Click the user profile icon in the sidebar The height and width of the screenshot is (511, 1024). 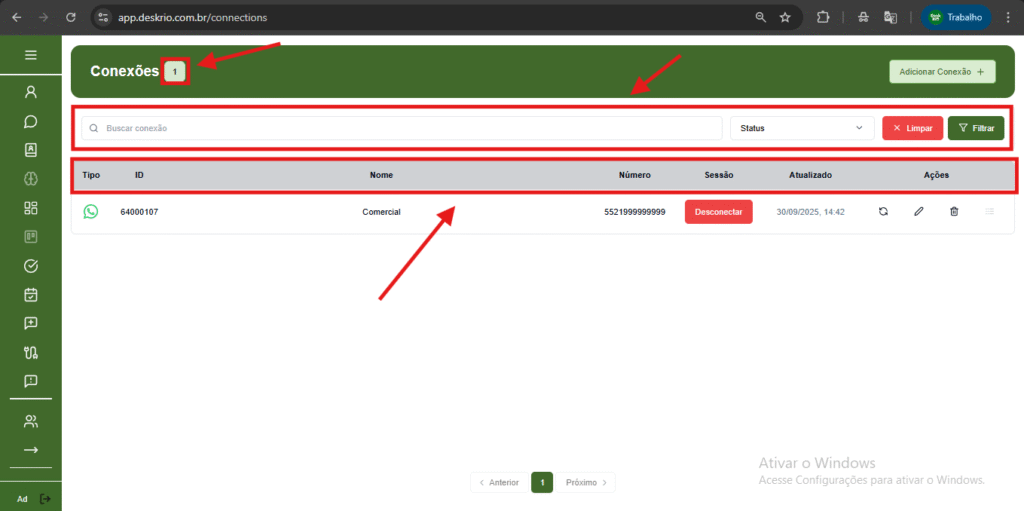pos(31,92)
